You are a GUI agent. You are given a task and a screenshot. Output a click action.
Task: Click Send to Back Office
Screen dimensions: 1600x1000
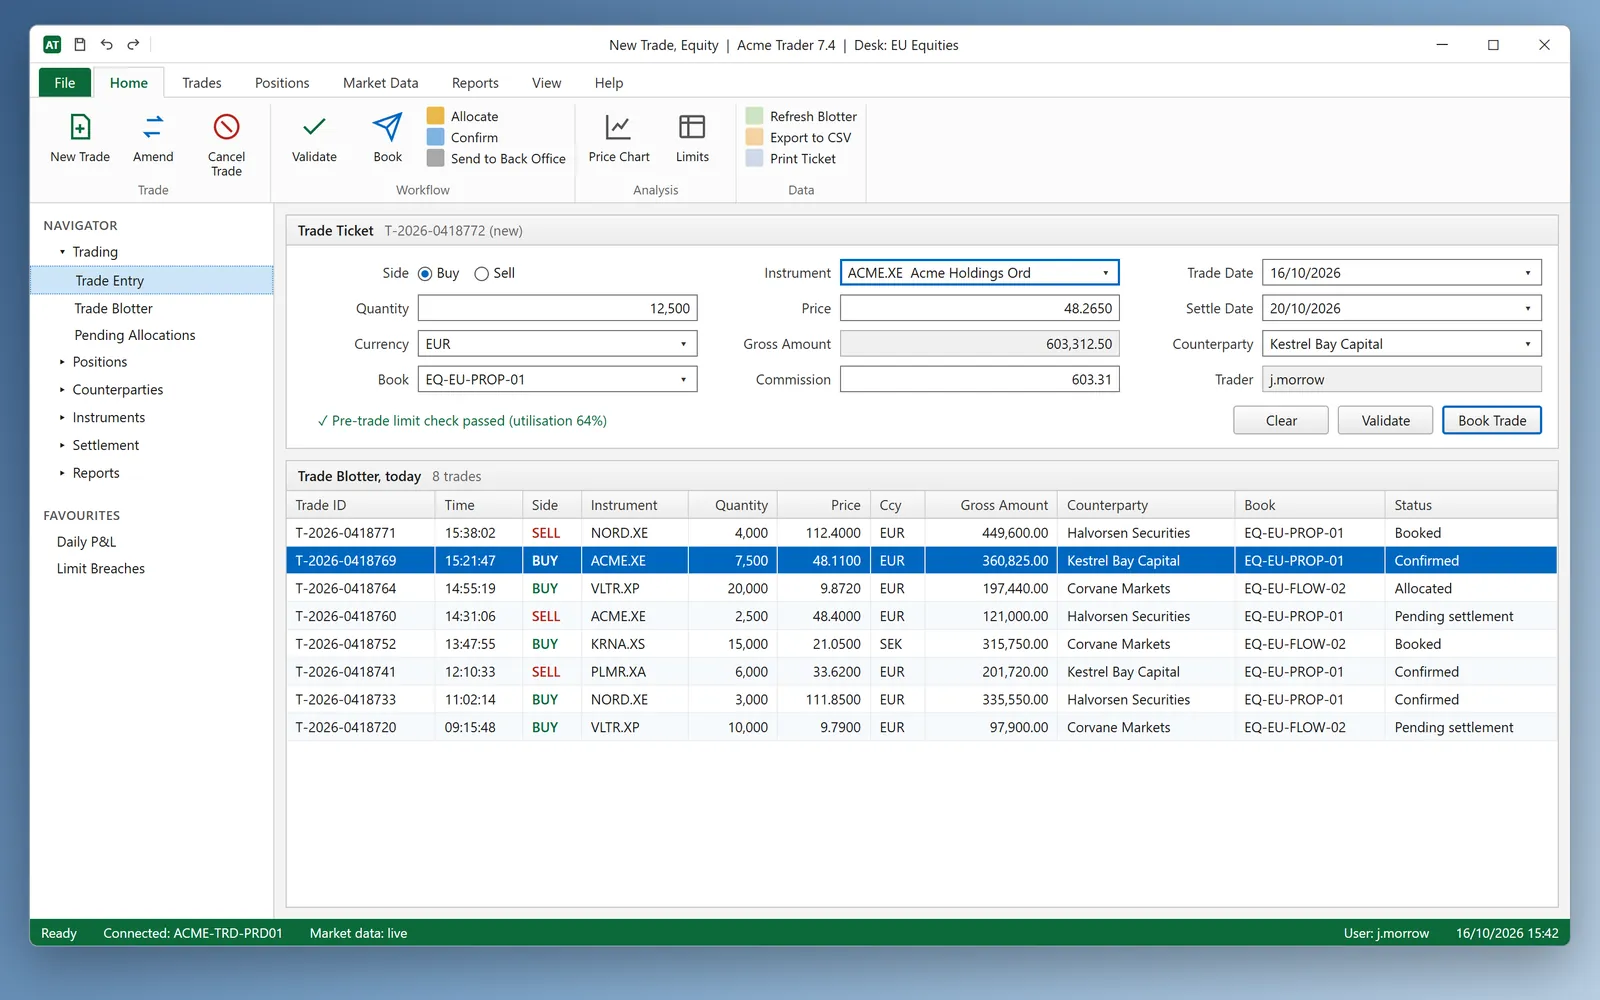click(496, 158)
